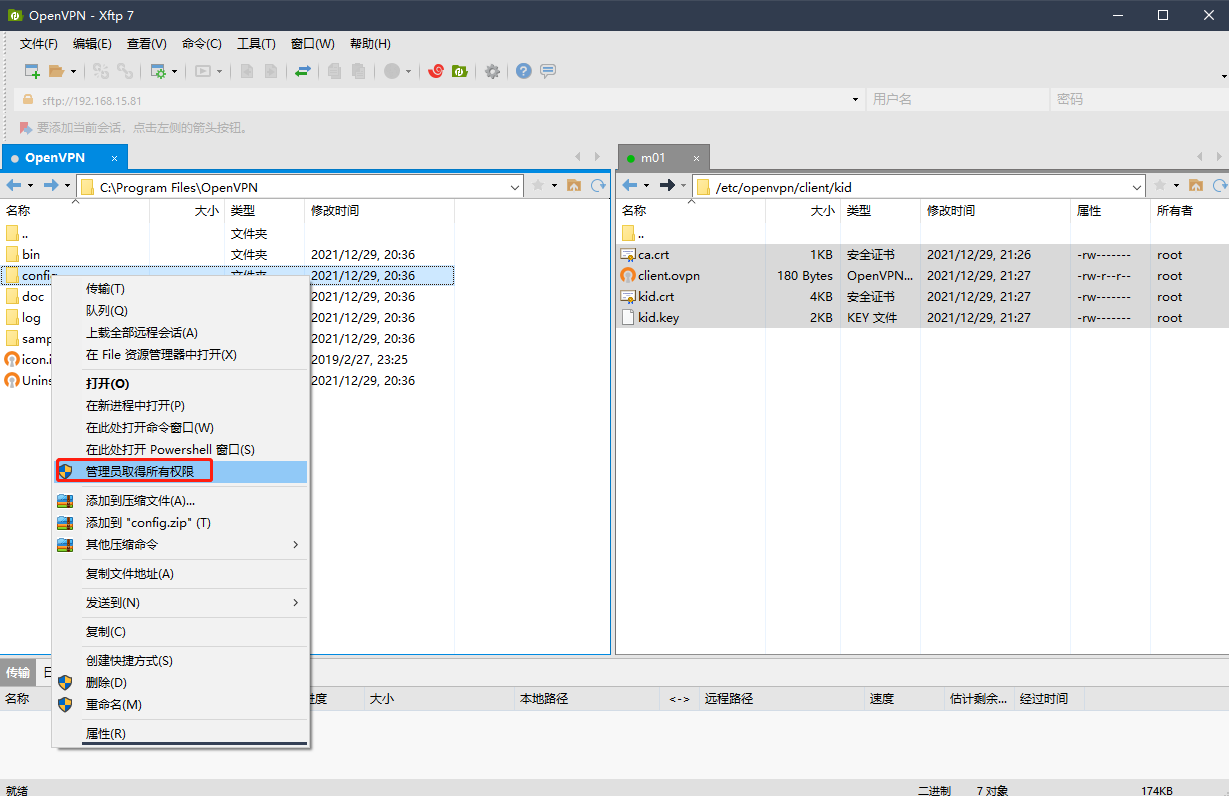Open the host address field dropdown
Viewport: 1229px width, 796px height.
coord(855,100)
